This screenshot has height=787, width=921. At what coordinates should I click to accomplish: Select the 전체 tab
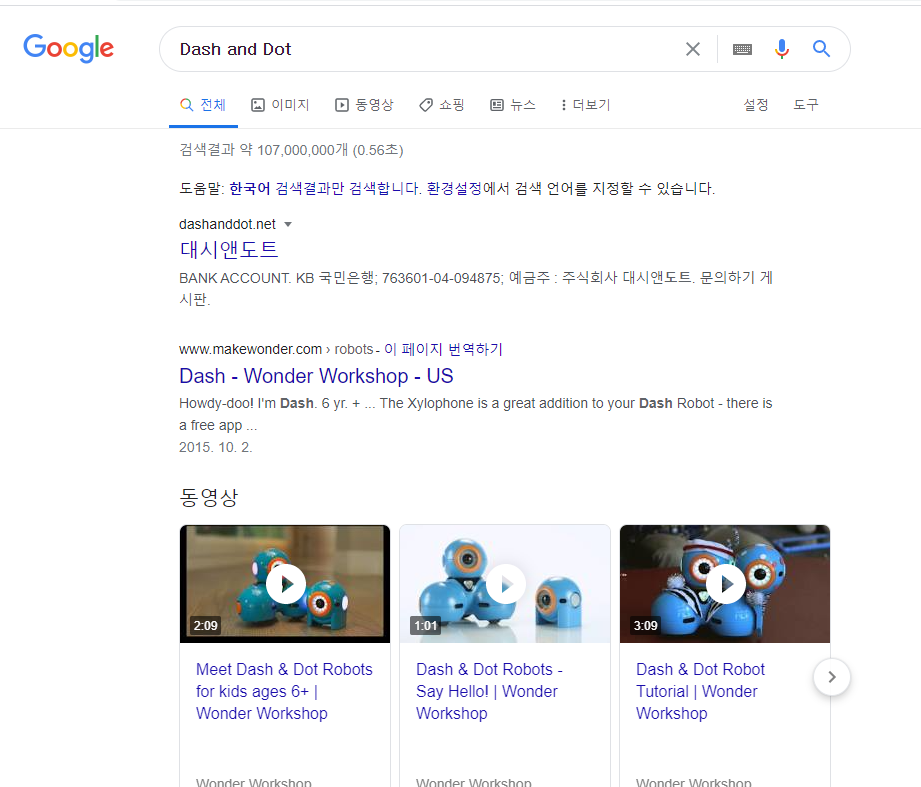click(203, 105)
